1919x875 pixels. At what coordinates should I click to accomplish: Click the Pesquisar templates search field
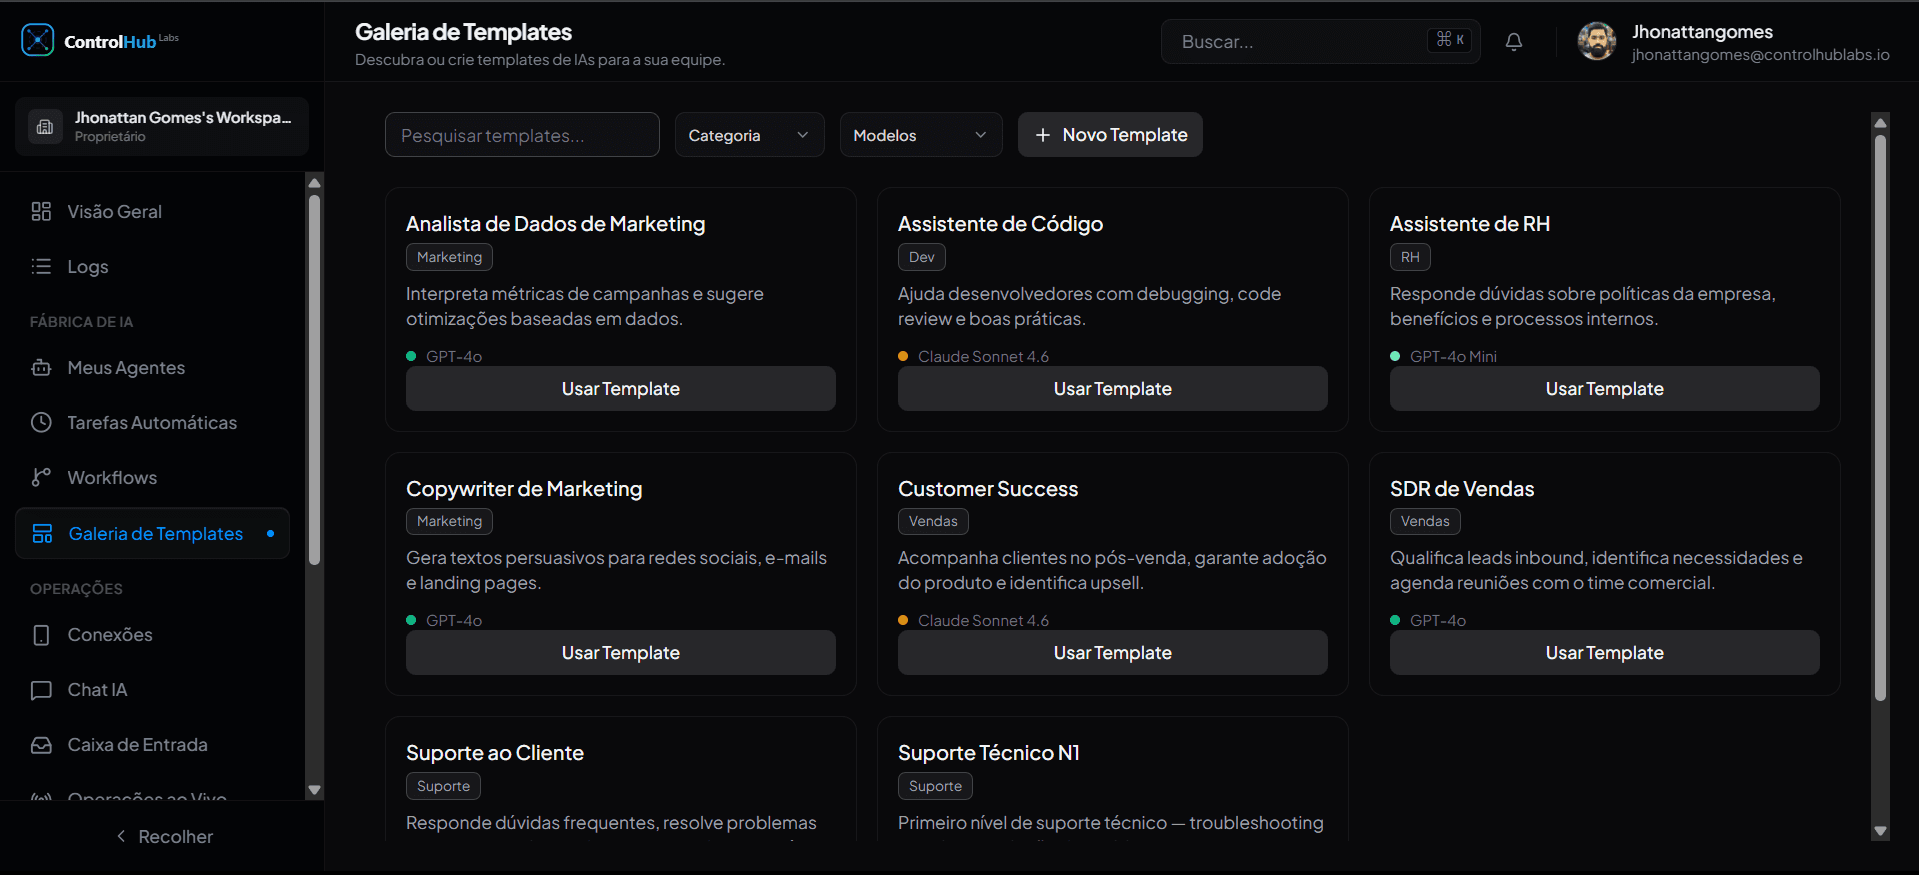(x=522, y=135)
